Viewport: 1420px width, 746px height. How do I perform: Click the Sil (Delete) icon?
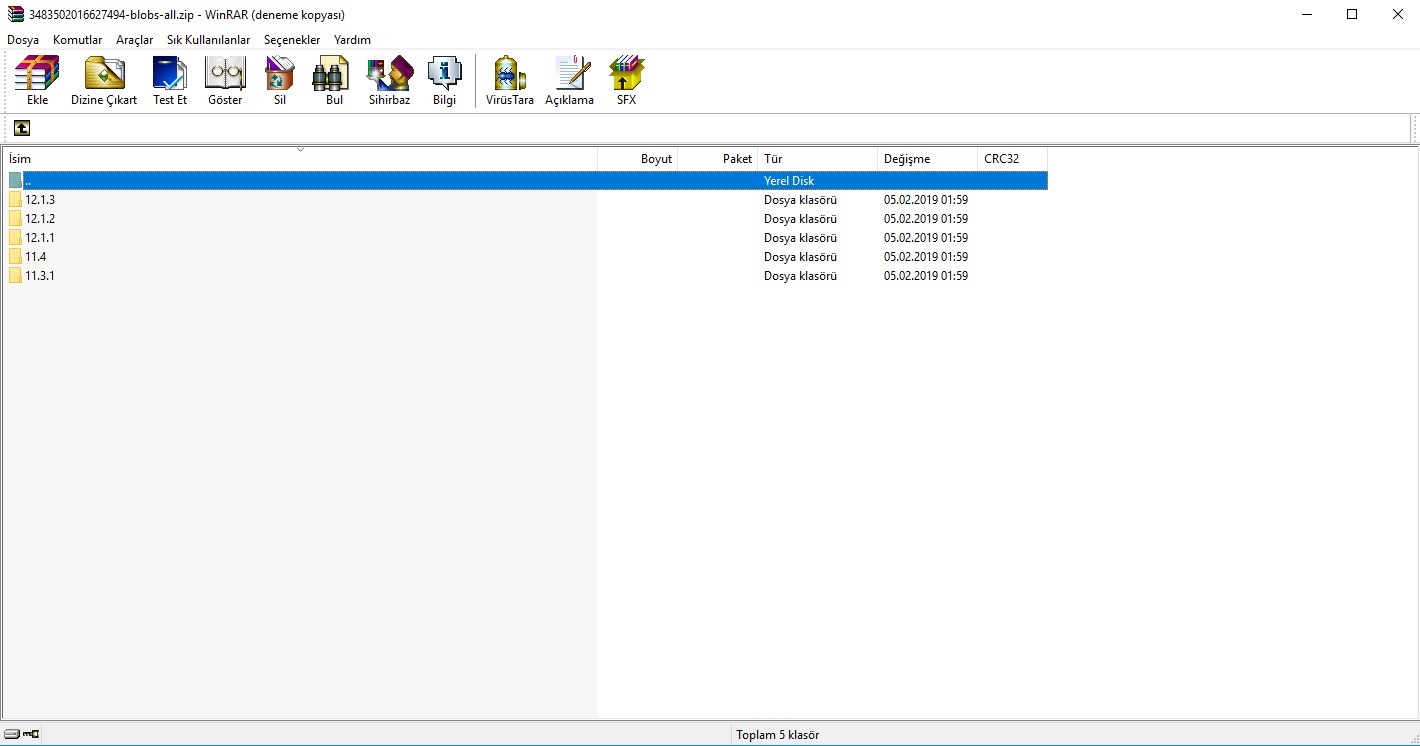(280, 80)
